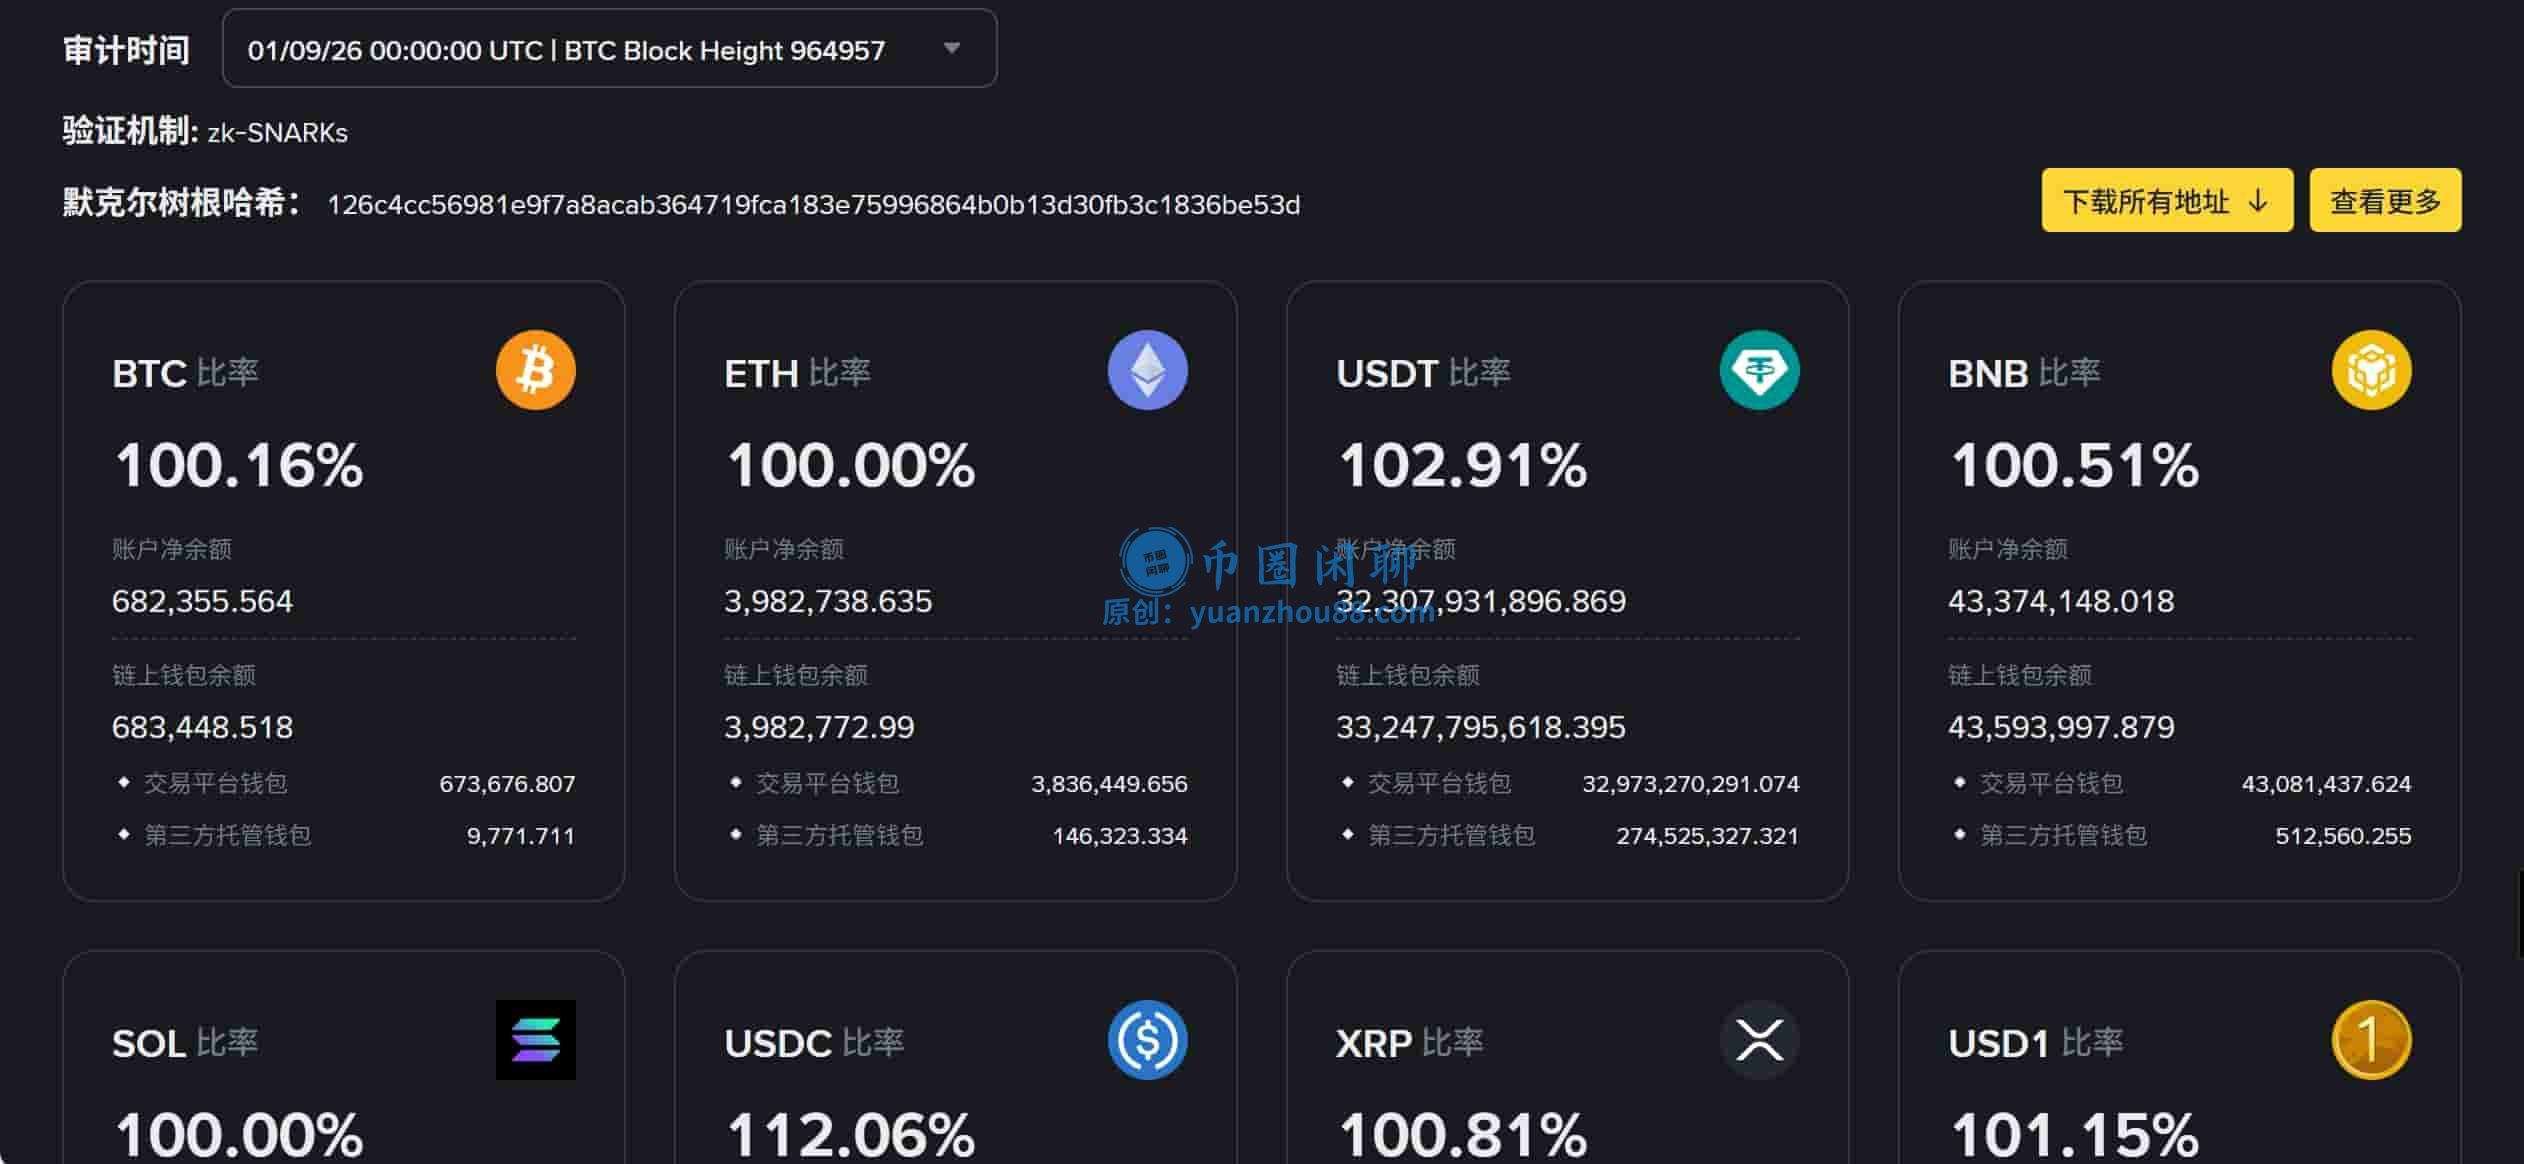Click the BNB 比率 heading

pos(2024,373)
